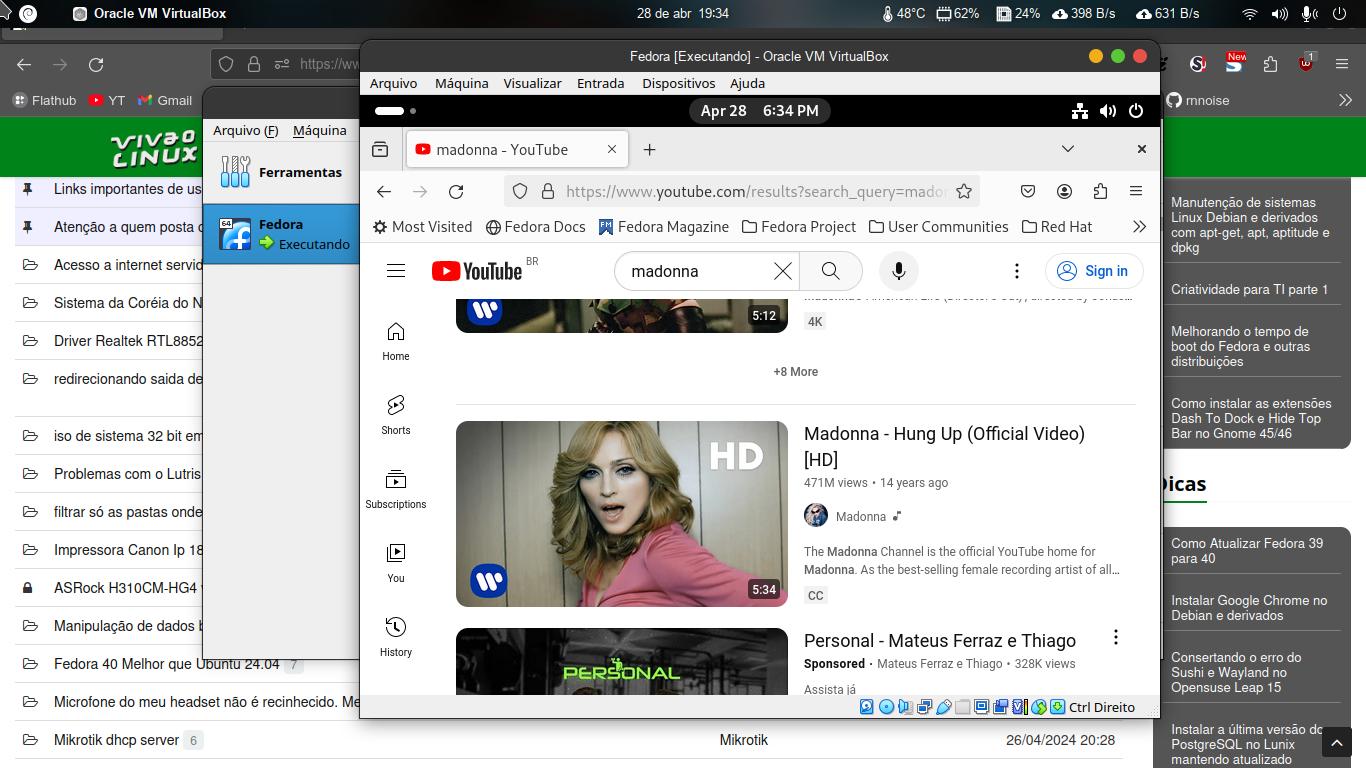Viewport: 1366px width, 768px height.
Task: Click the YouTube logo
Action: (x=477, y=271)
